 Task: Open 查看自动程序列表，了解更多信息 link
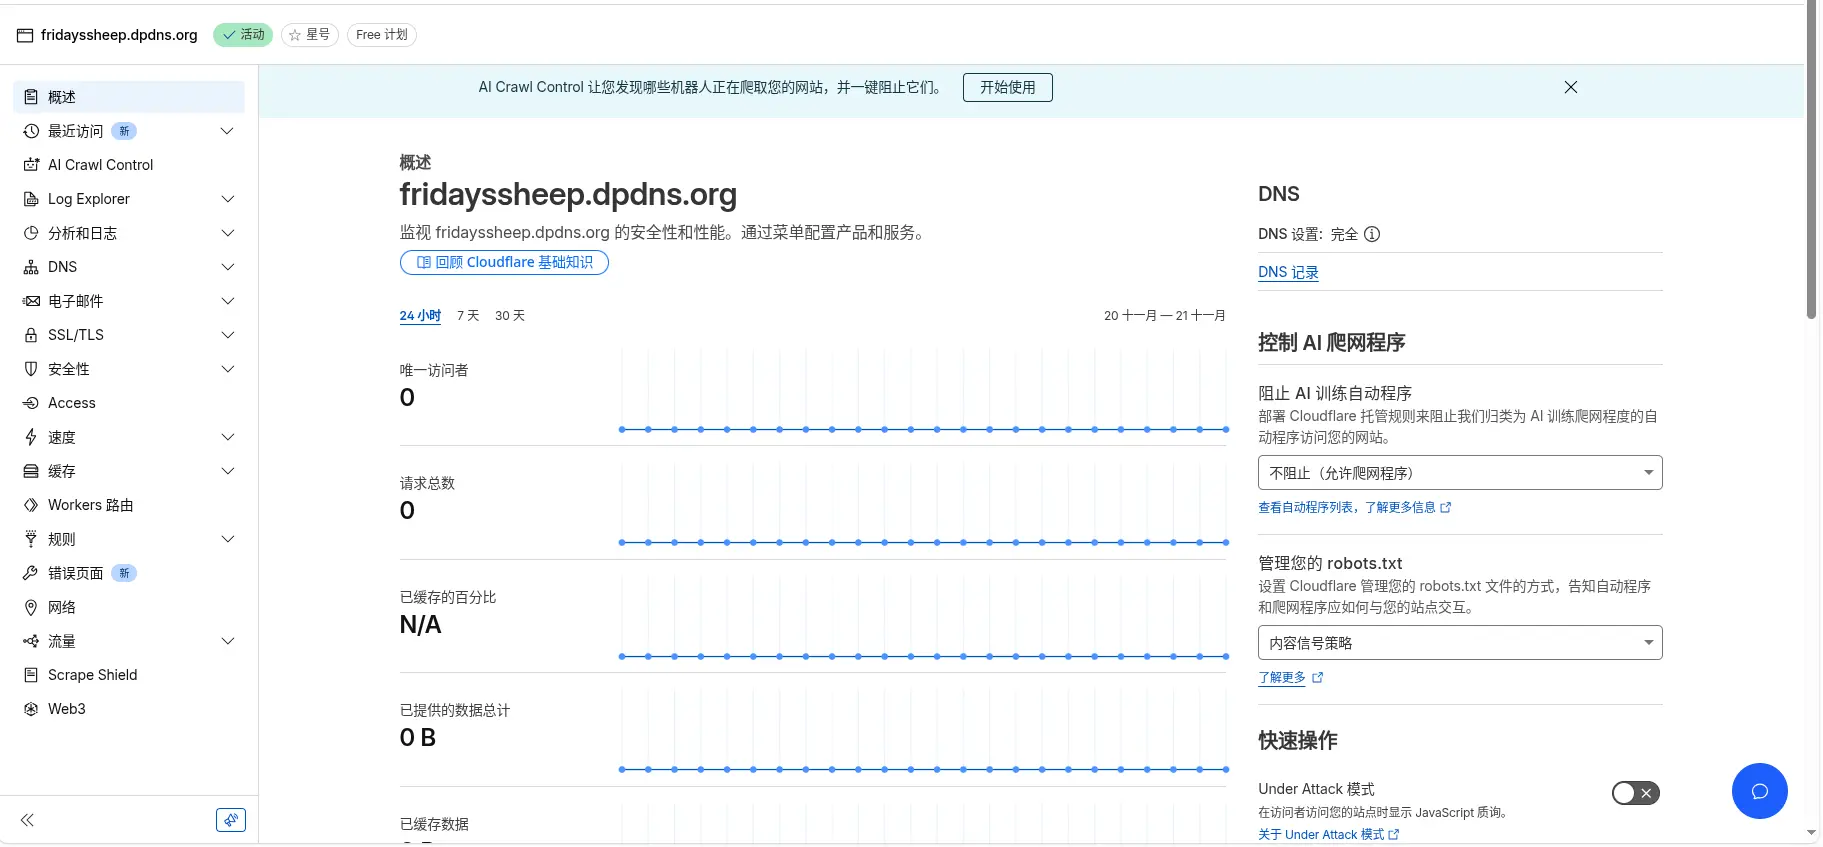tap(1354, 508)
